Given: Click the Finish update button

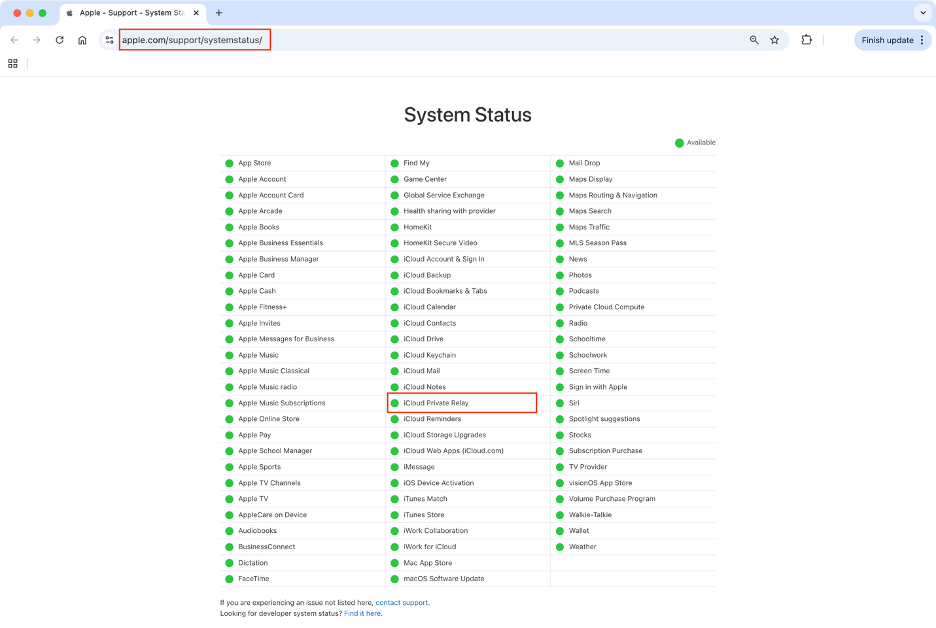Looking at the screenshot, I should click(x=888, y=40).
